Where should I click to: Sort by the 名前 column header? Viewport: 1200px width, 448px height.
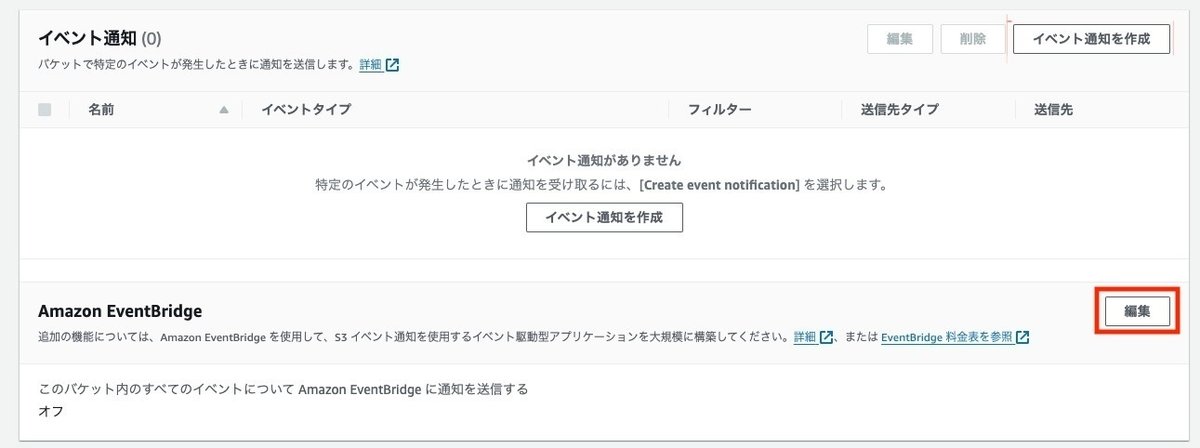(101, 110)
